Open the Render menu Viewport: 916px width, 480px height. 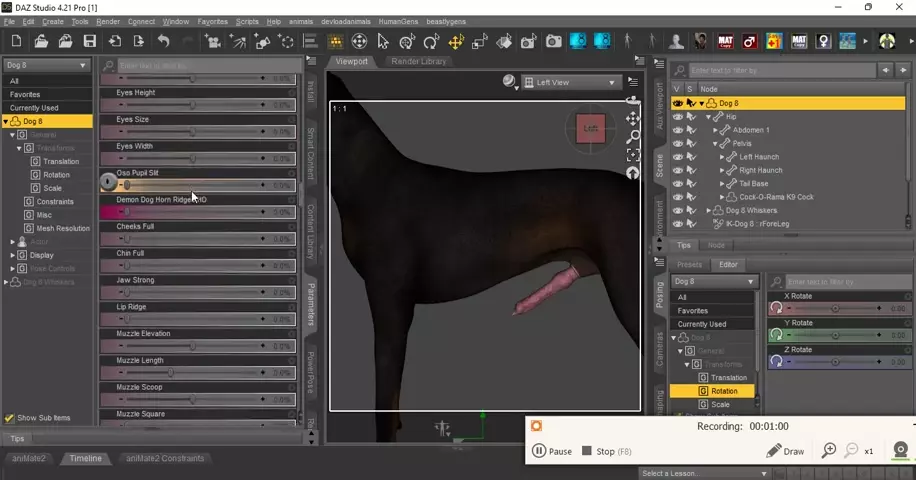tap(108, 21)
